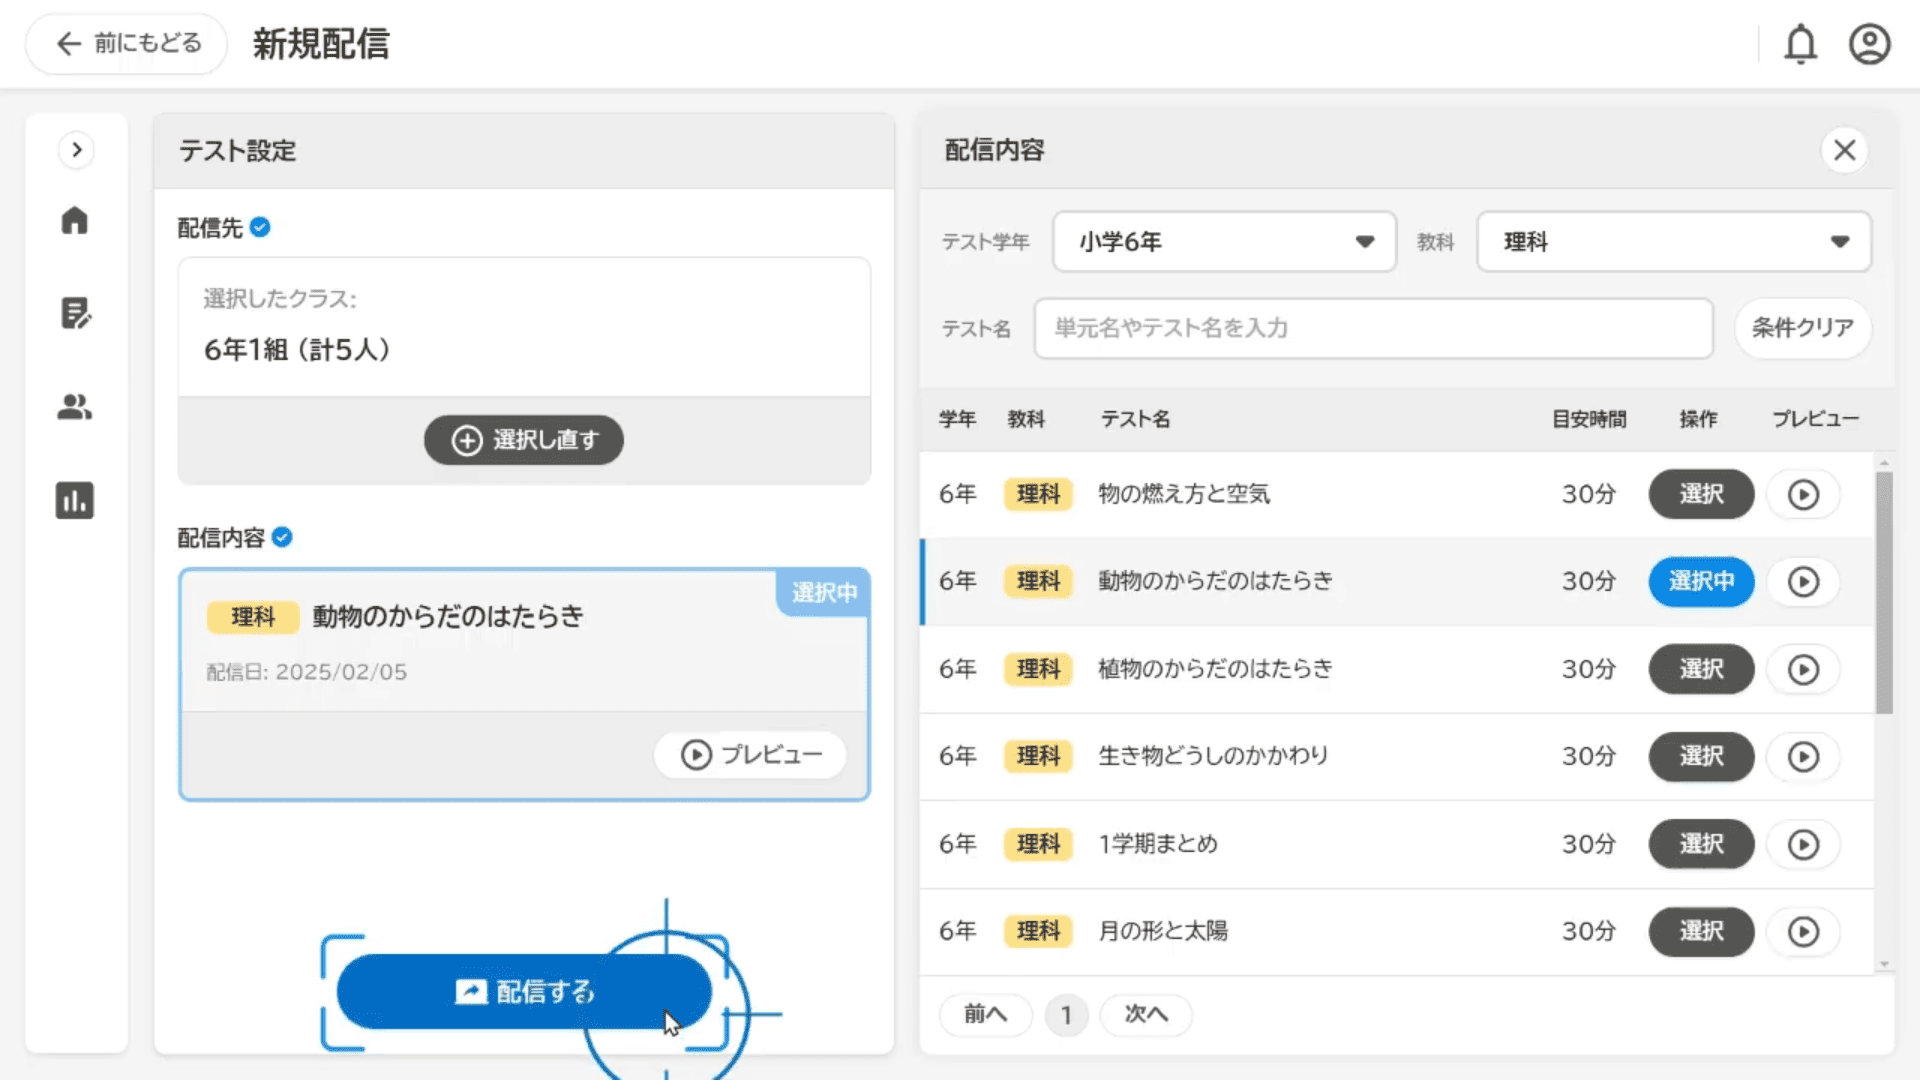Open the class members sidebar icon

tap(75, 407)
